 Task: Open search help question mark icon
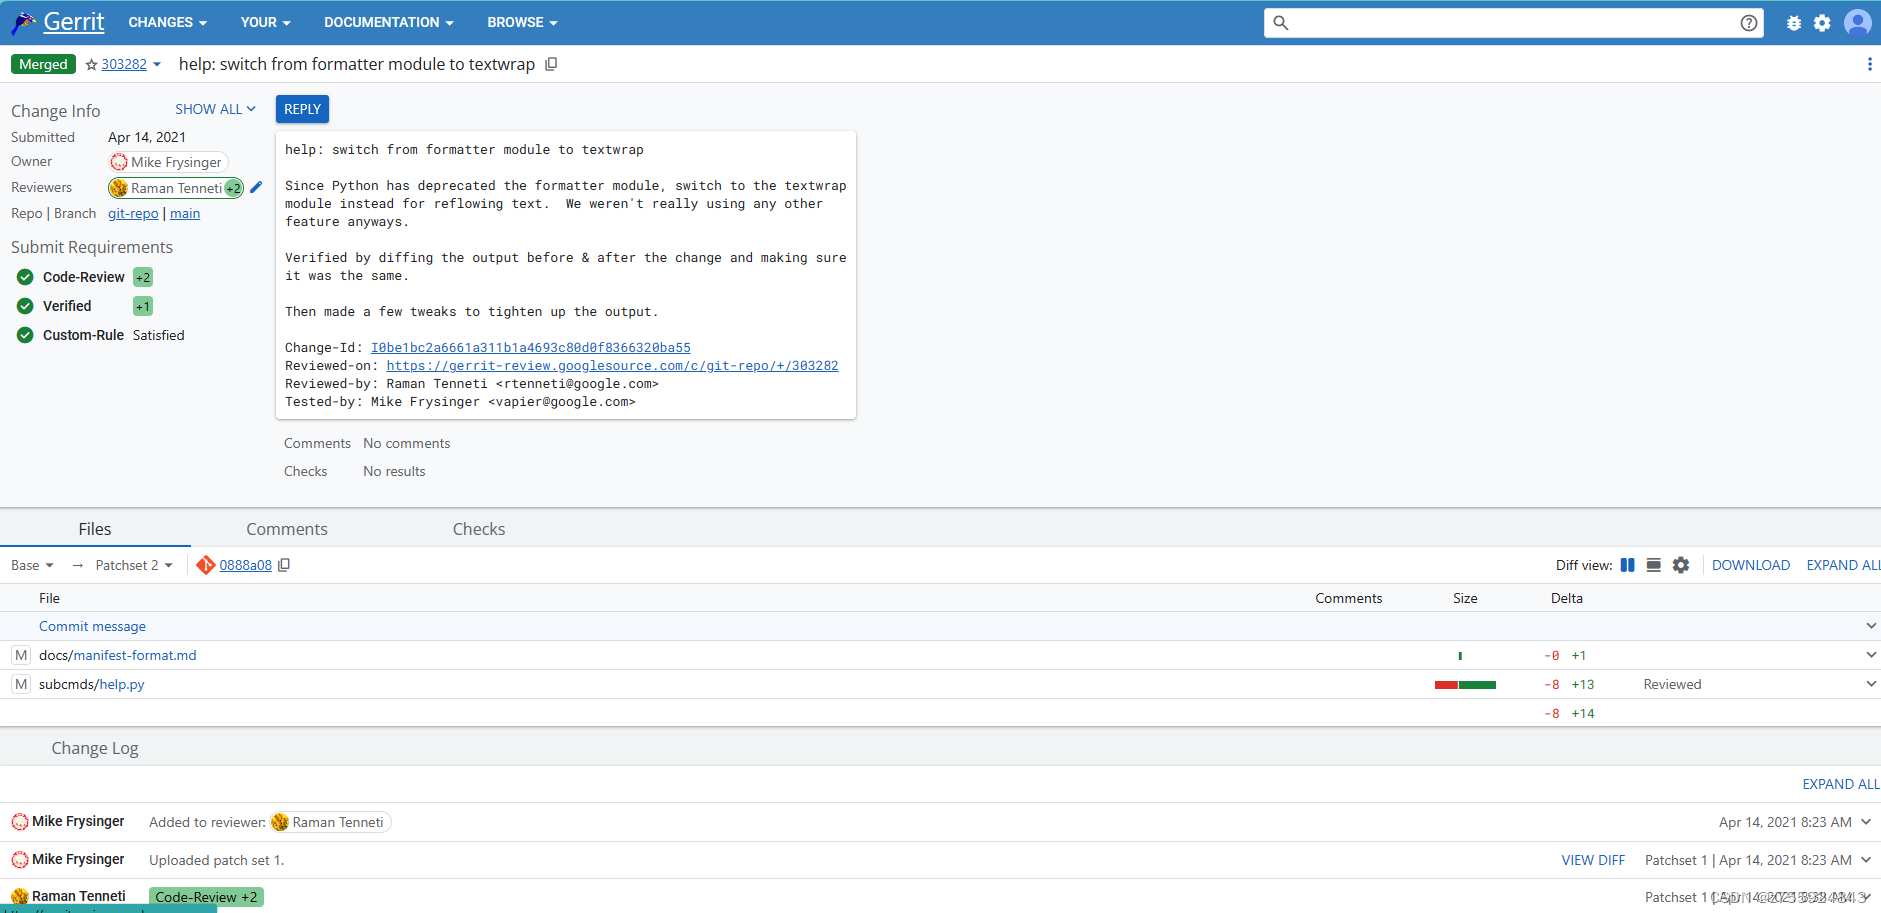(1749, 23)
